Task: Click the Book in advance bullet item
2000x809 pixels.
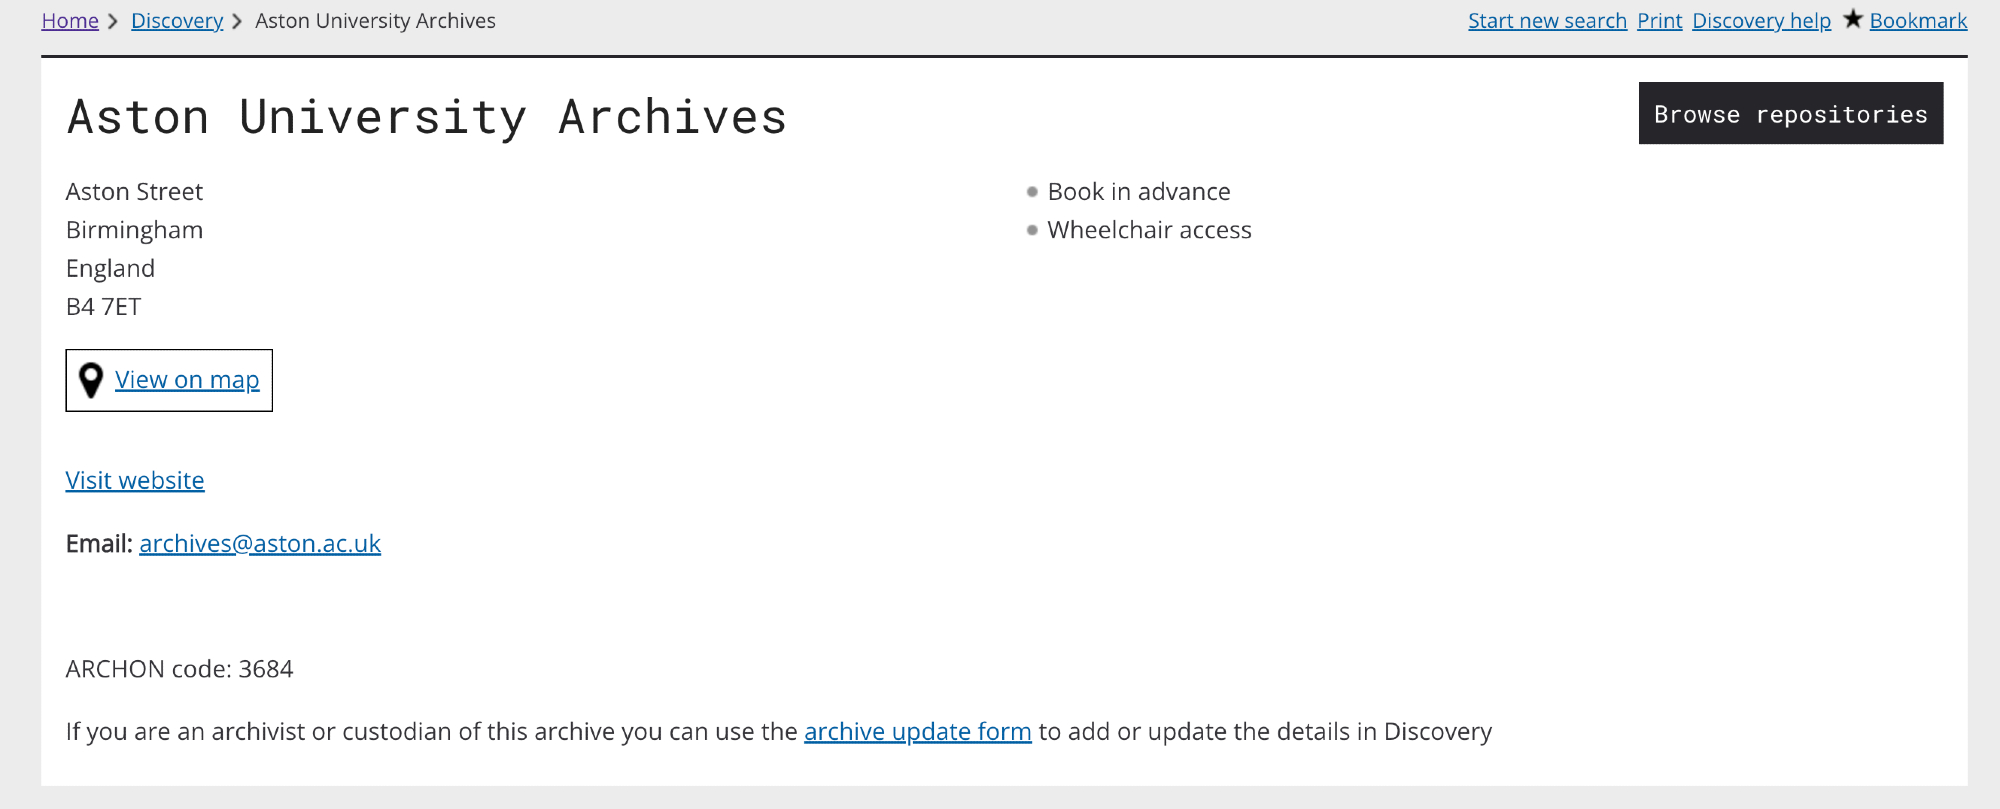Action: (x=1138, y=192)
